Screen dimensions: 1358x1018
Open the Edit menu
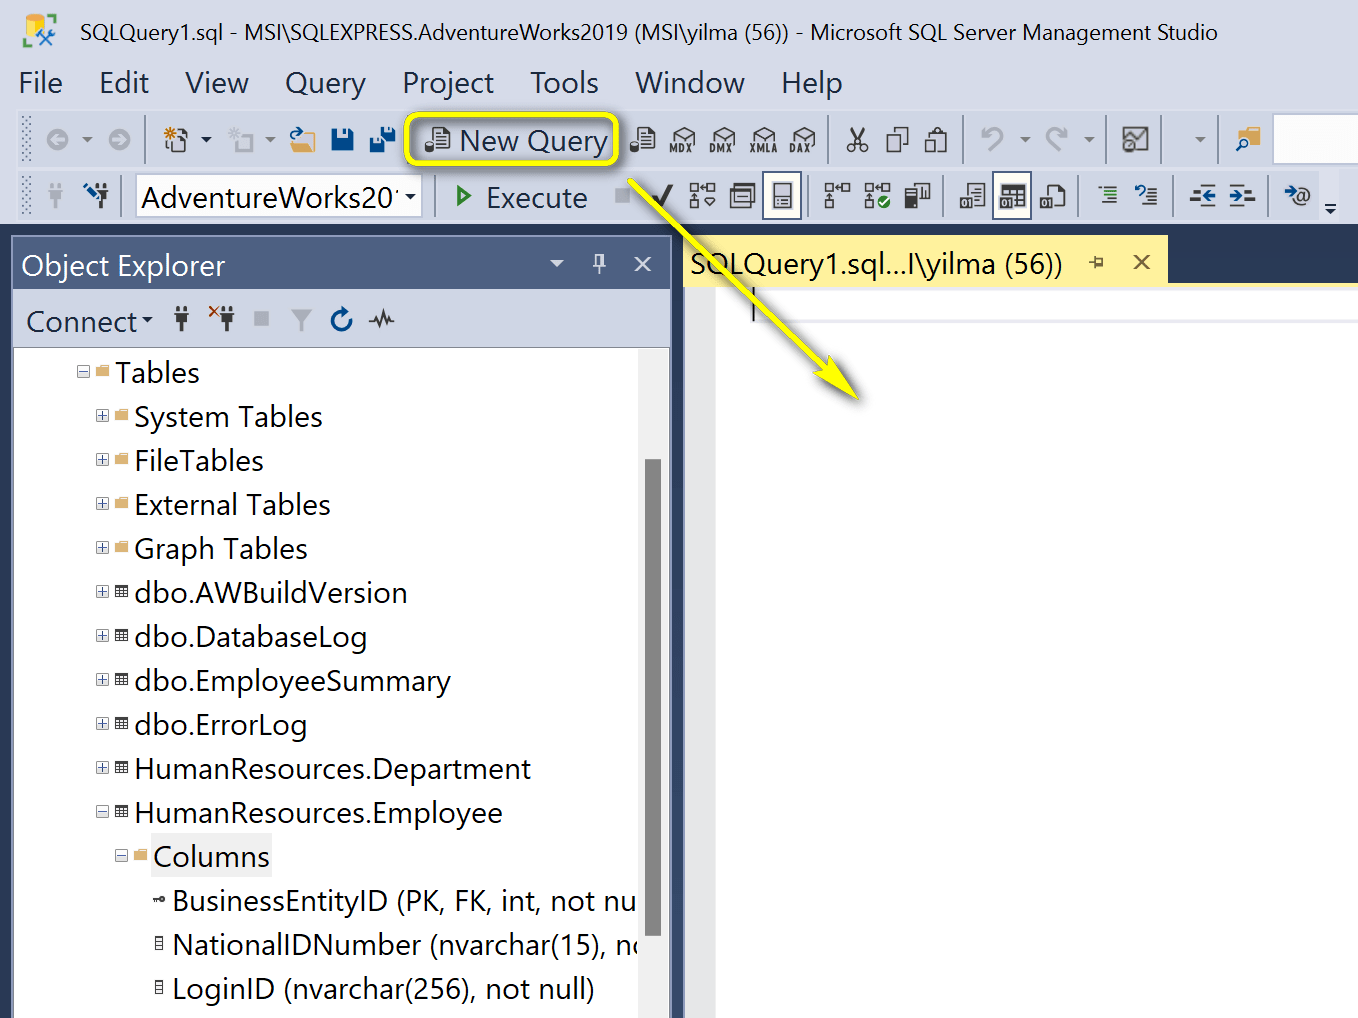coord(124,83)
